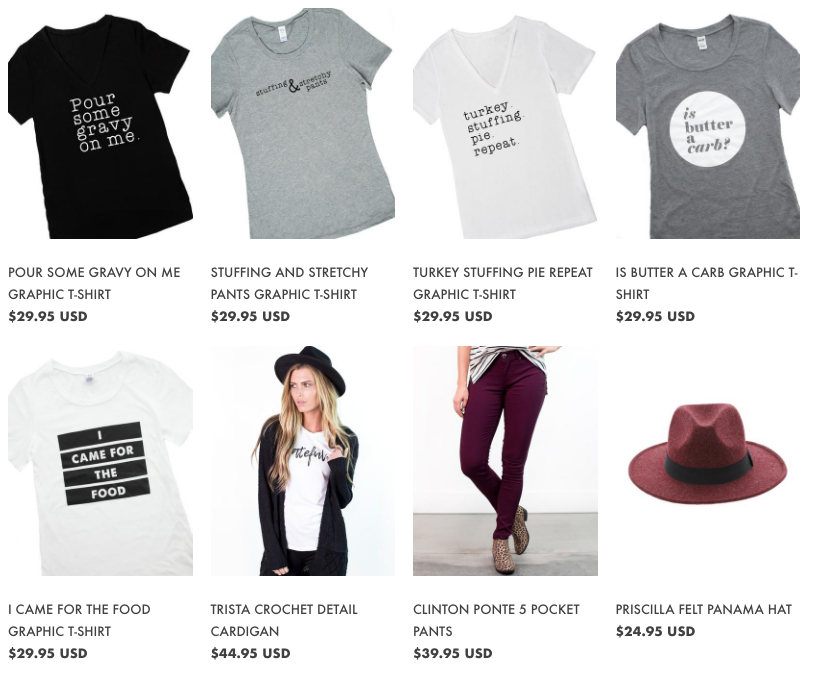This screenshot has width=825, height=677.
Task: Open Priscilla Felt Panama Hat title link
Action: click(703, 610)
